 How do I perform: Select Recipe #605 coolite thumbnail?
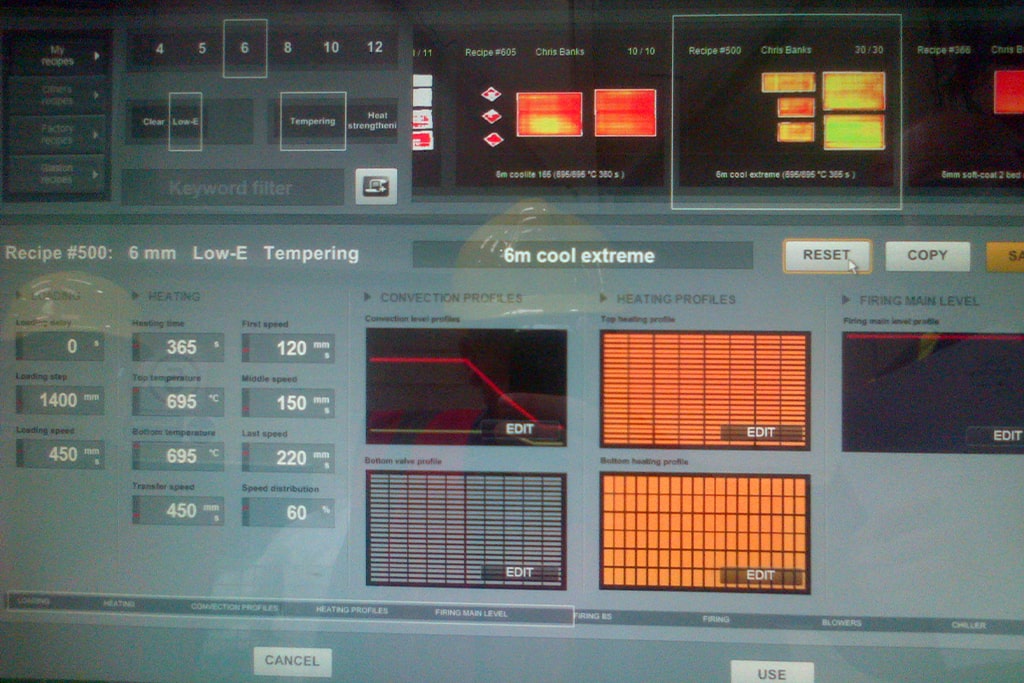pos(560,113)
